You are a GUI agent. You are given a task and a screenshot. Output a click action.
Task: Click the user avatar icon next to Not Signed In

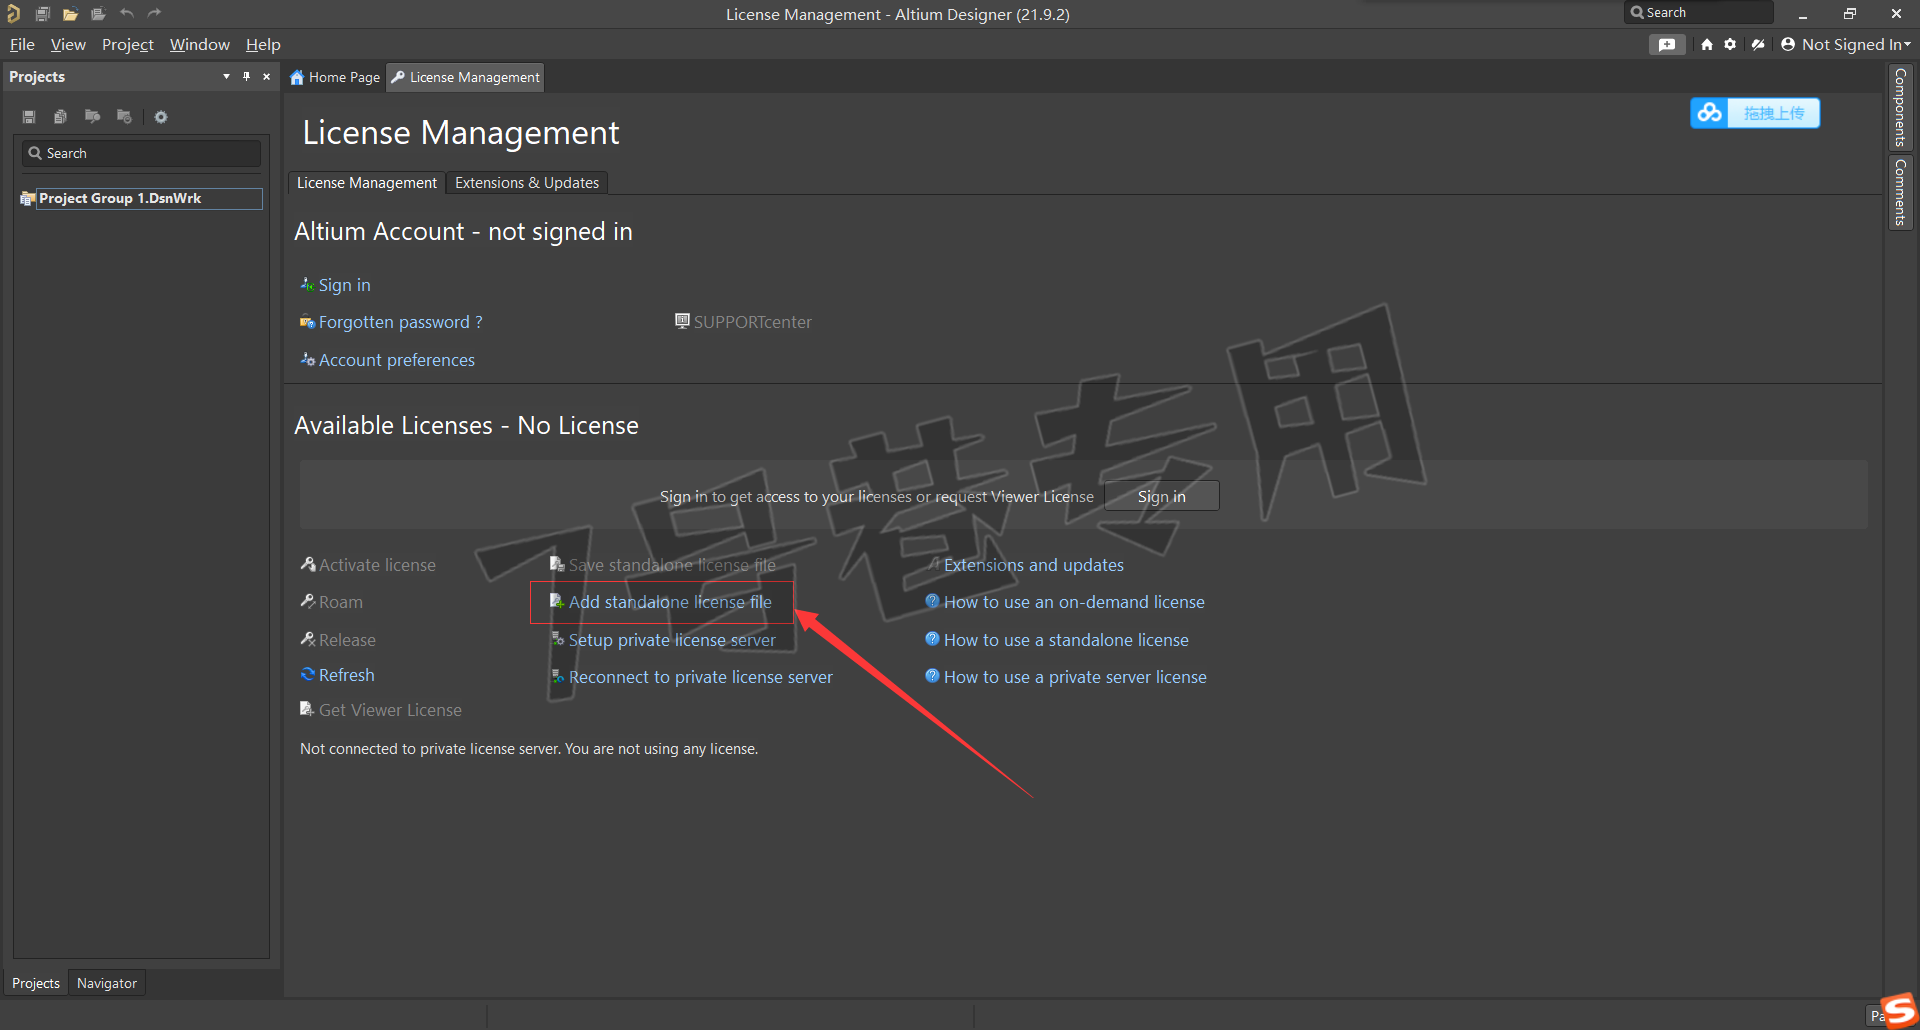[x=1788, y=44]
